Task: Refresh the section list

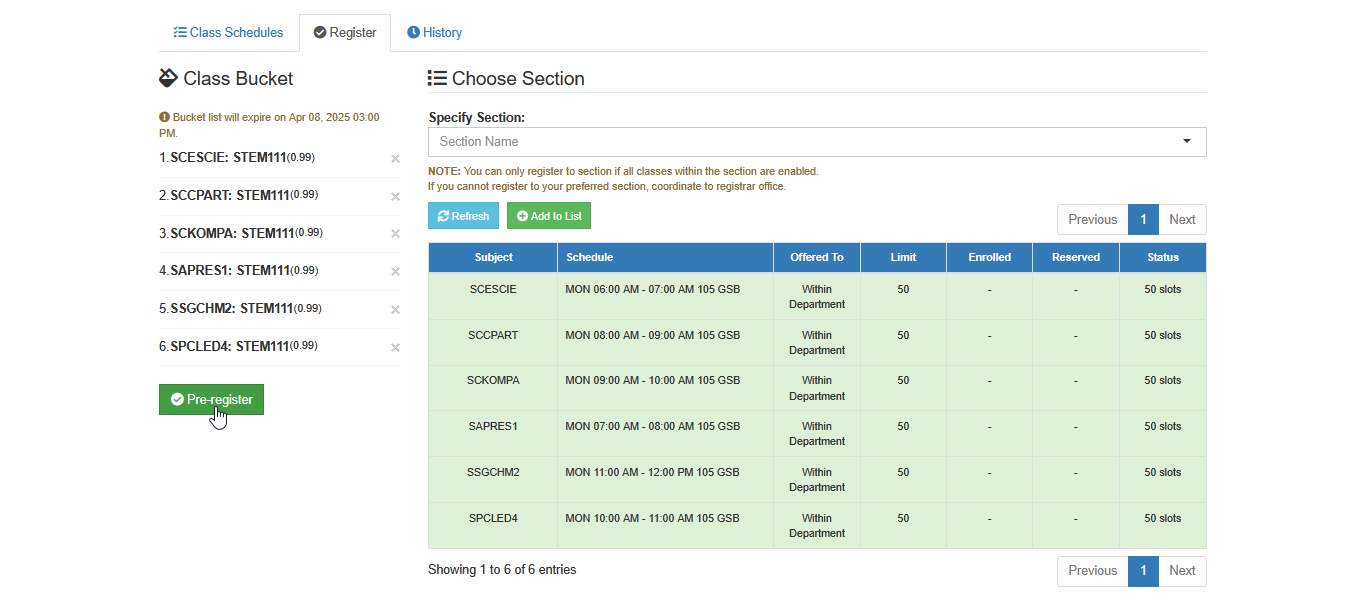Action: pyautogui.click(x=464, y=216)
